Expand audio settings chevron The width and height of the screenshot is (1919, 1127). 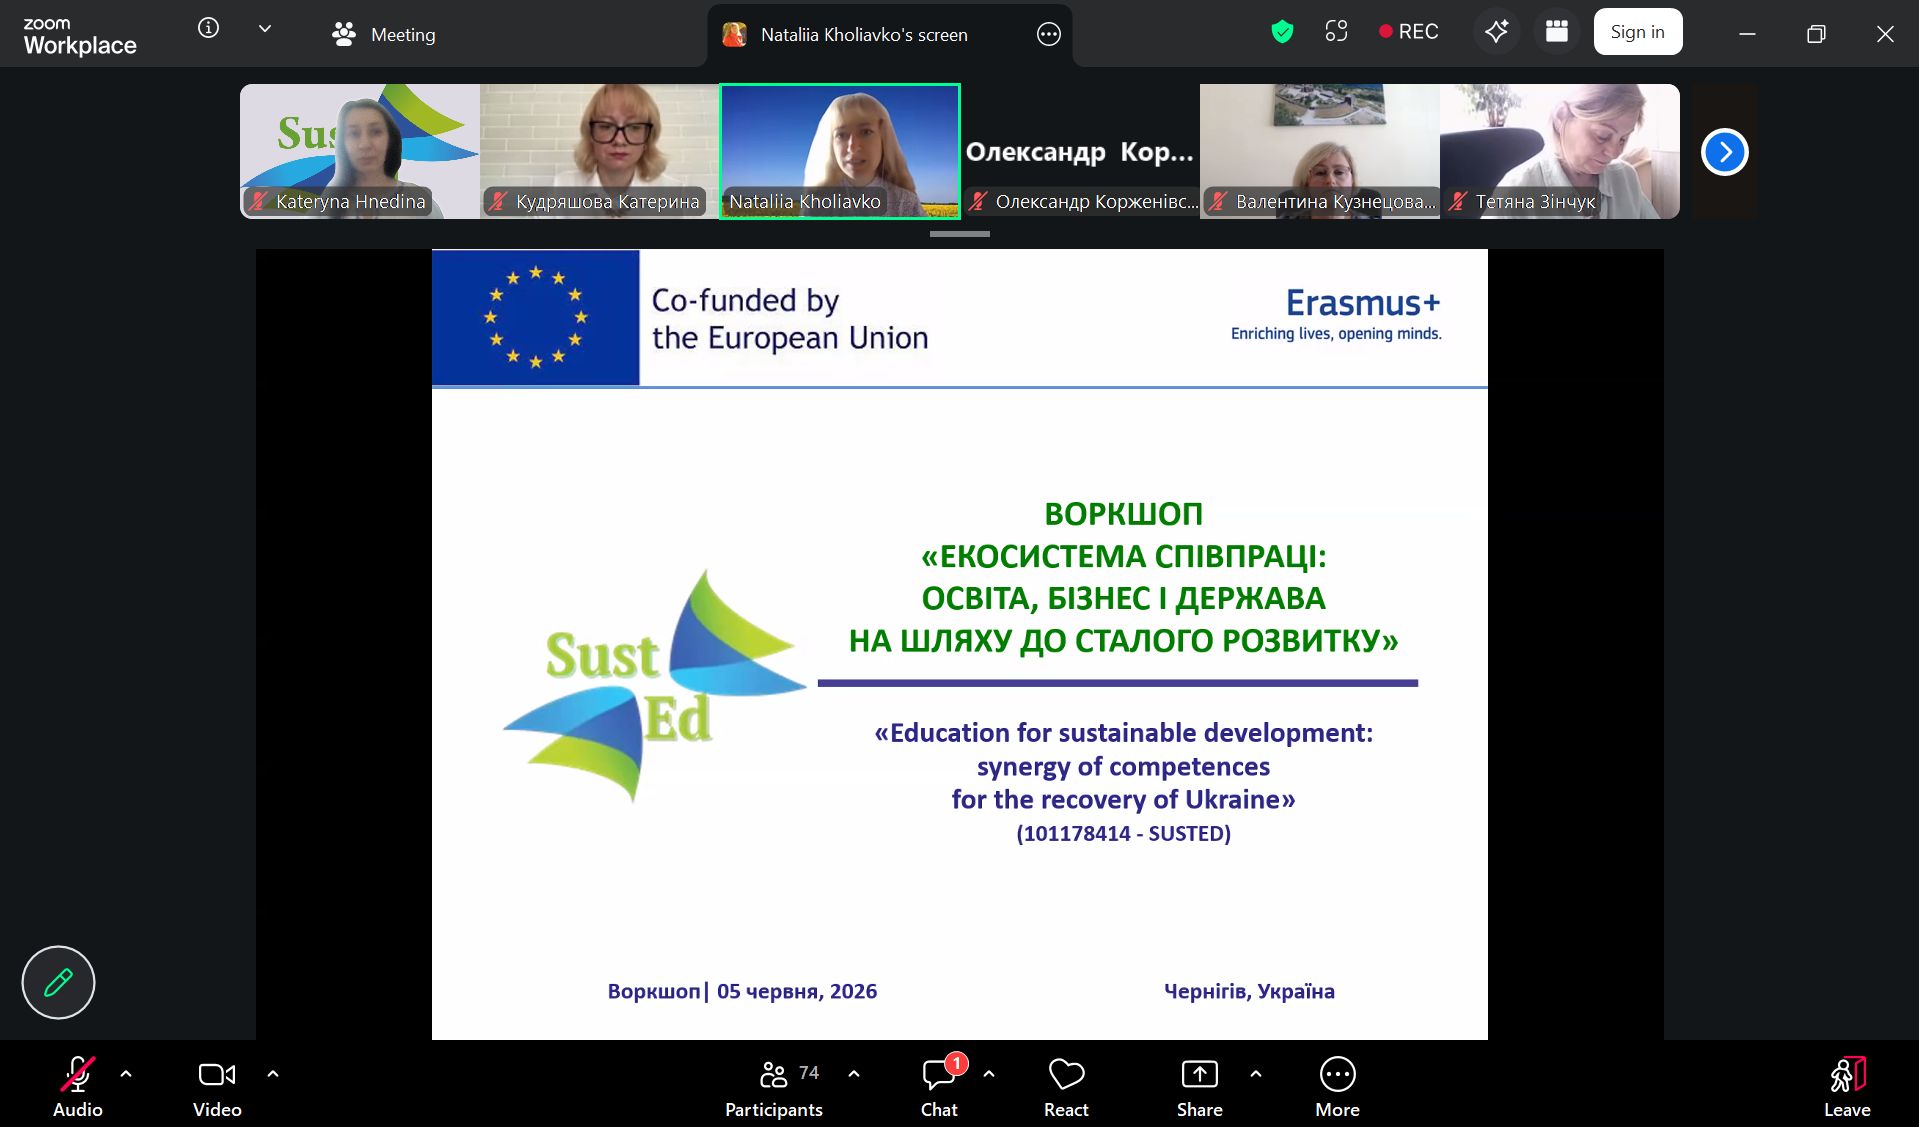126,1074
